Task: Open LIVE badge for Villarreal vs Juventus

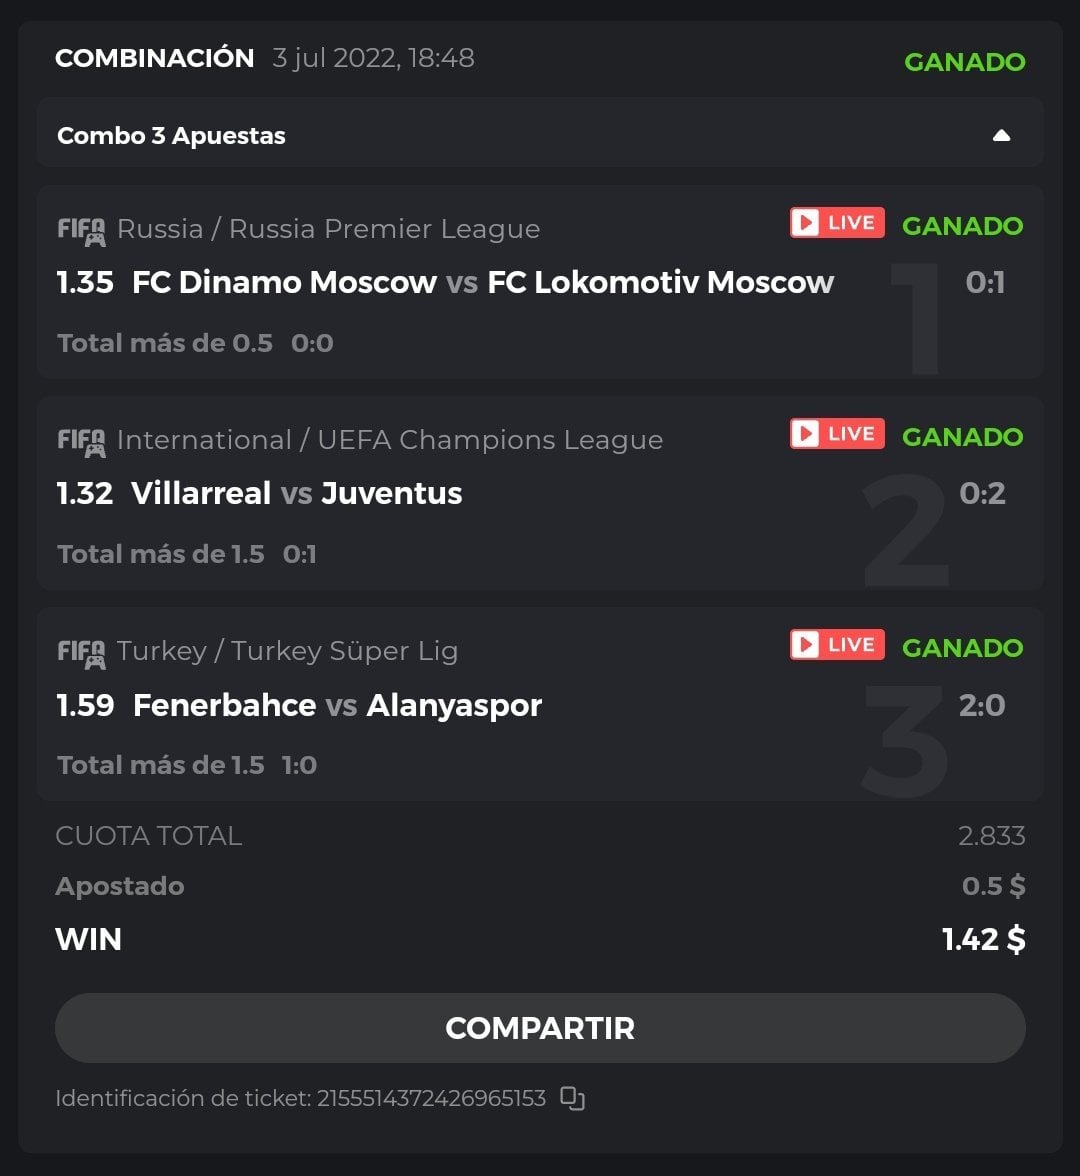Action: point(837,434)
